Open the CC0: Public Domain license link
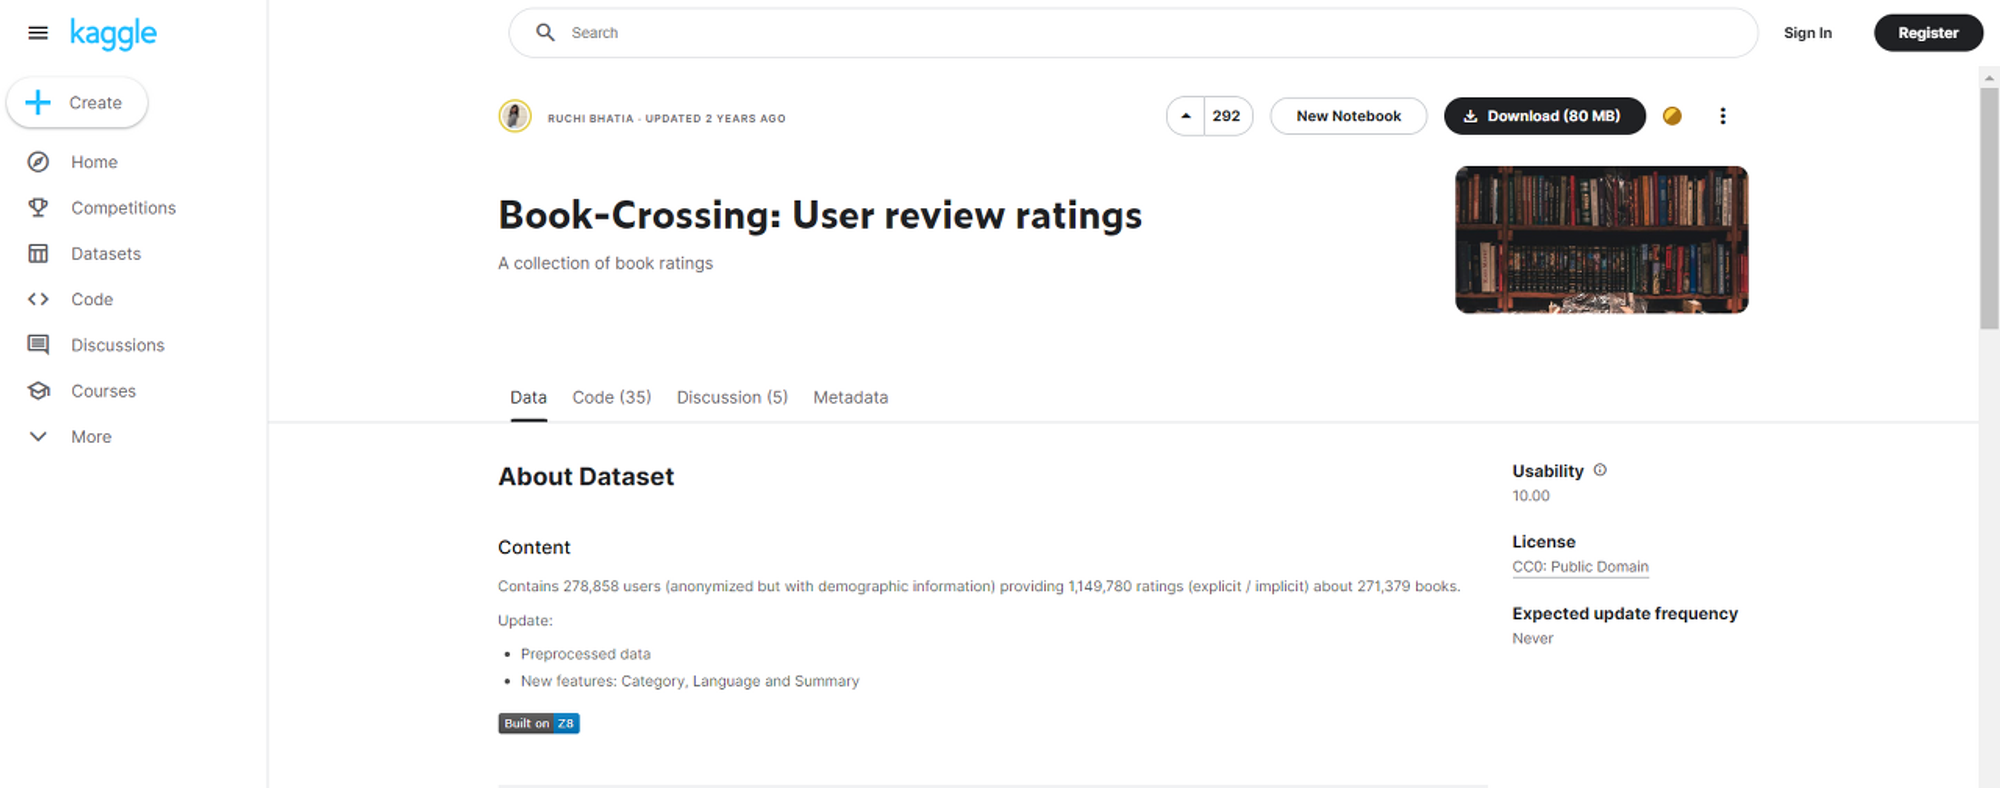The image size is (2000, 788). (1580, 567)
